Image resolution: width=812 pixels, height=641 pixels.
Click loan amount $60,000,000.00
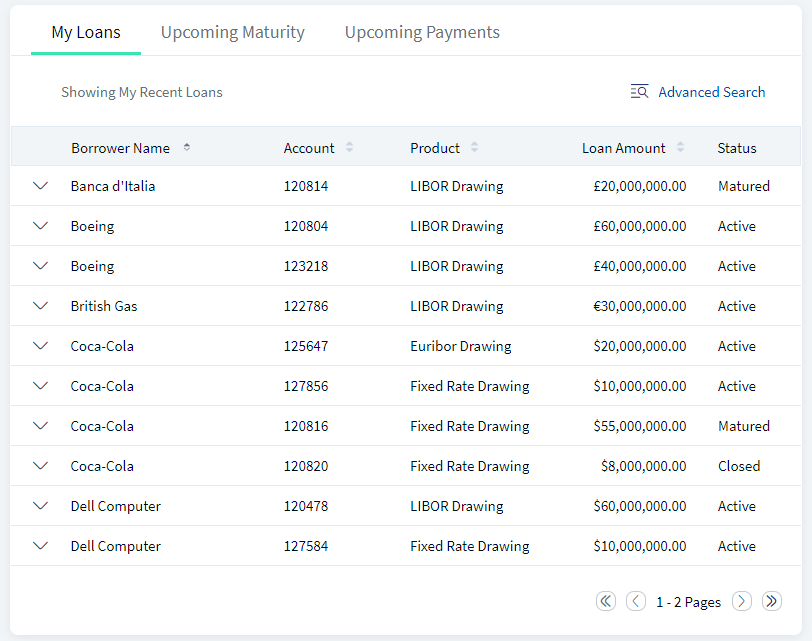[x=640, y=506]
